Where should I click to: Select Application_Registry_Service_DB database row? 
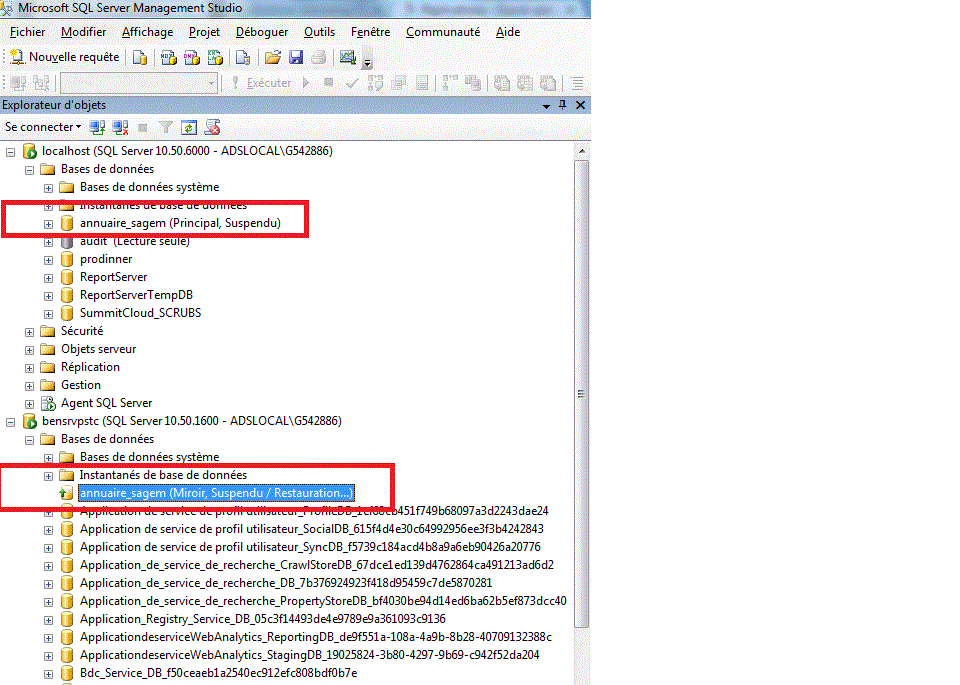click(263, 619)
